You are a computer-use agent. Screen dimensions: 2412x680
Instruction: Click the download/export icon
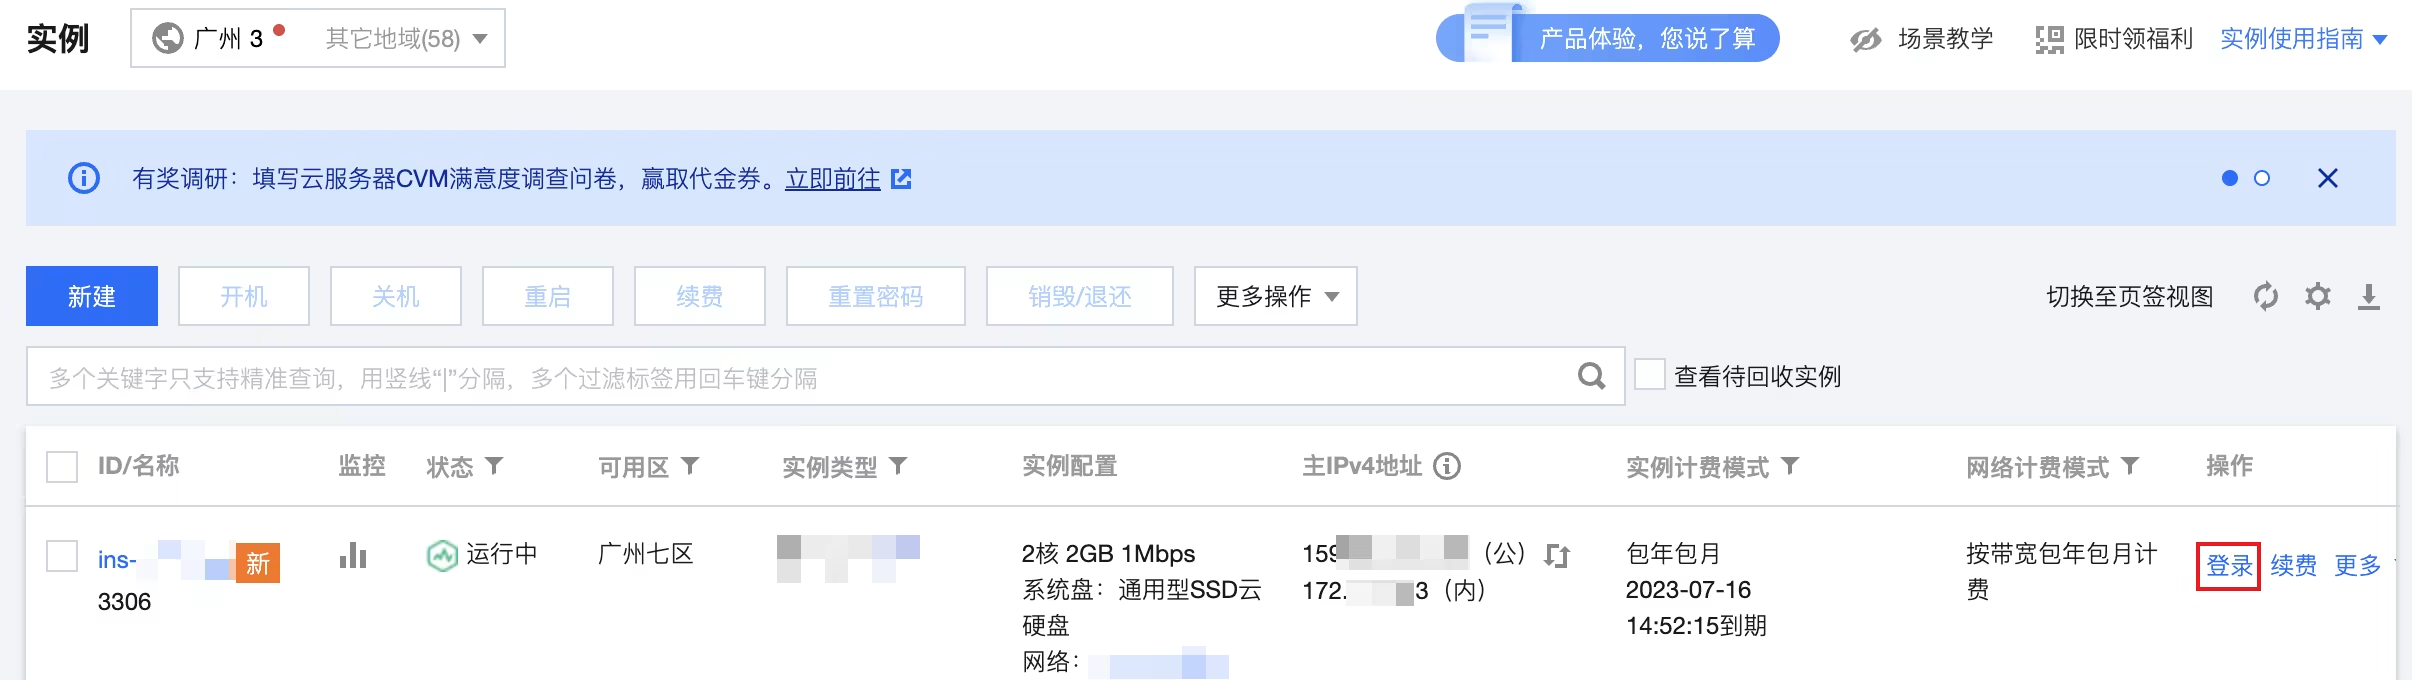2368,296
